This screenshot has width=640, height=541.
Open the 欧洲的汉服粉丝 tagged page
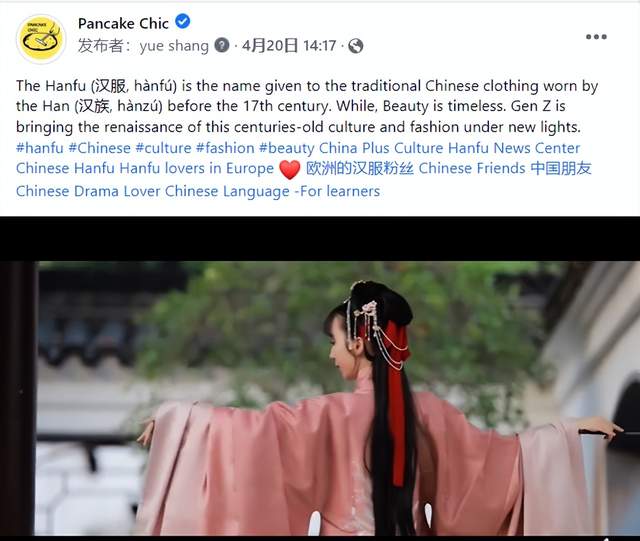(x=360, y=168)
